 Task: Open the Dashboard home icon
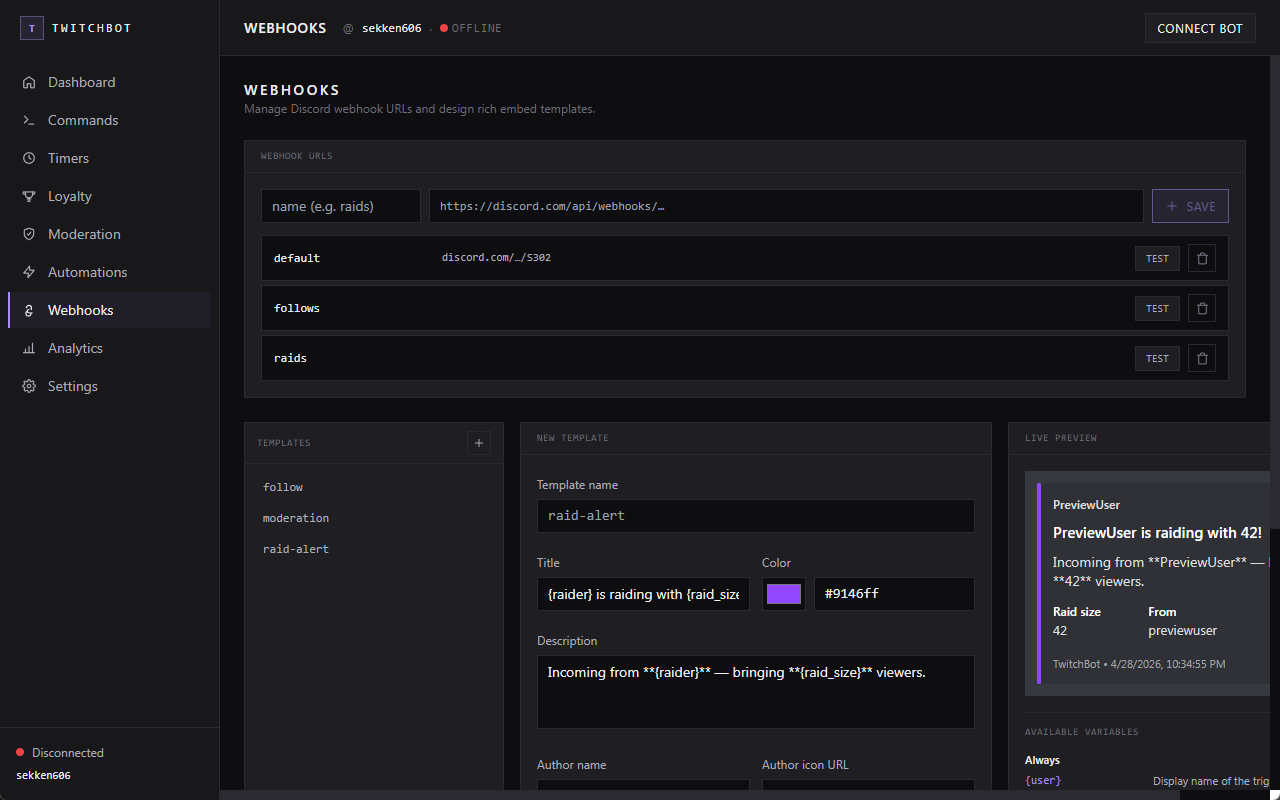pos(29,82)
